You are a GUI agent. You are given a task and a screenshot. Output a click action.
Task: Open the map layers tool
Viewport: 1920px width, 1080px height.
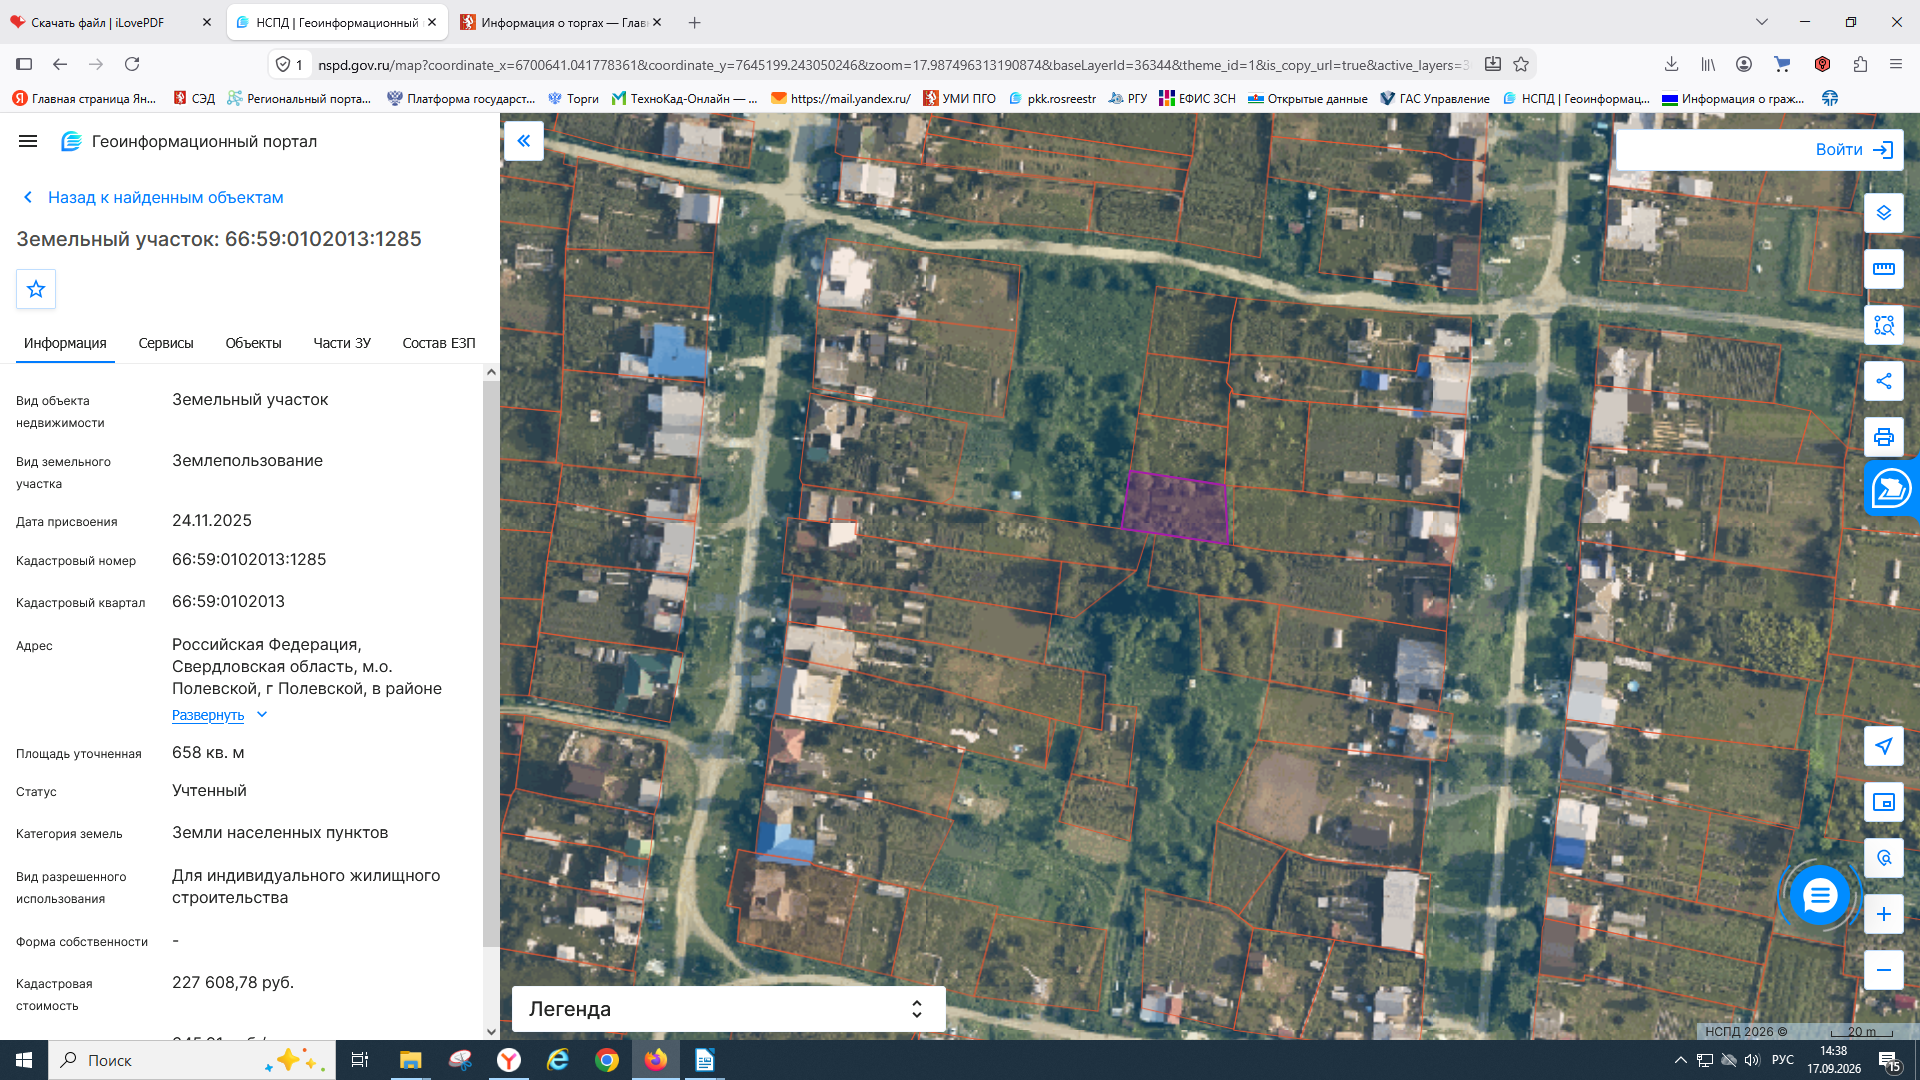[x=1884, y=213]
